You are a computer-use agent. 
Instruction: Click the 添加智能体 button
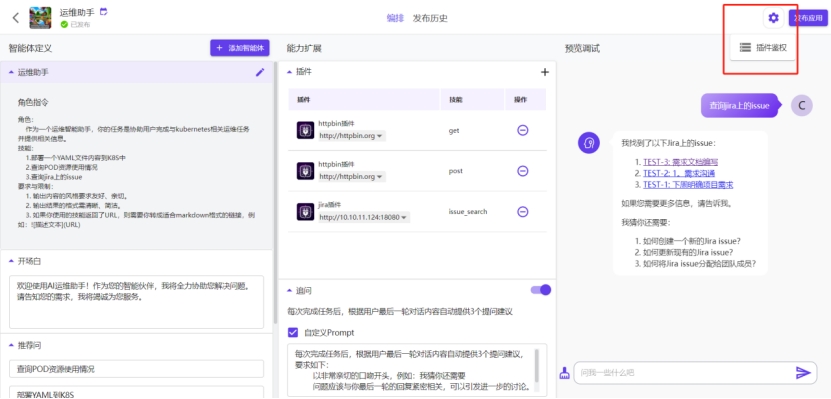pos(240,48)
